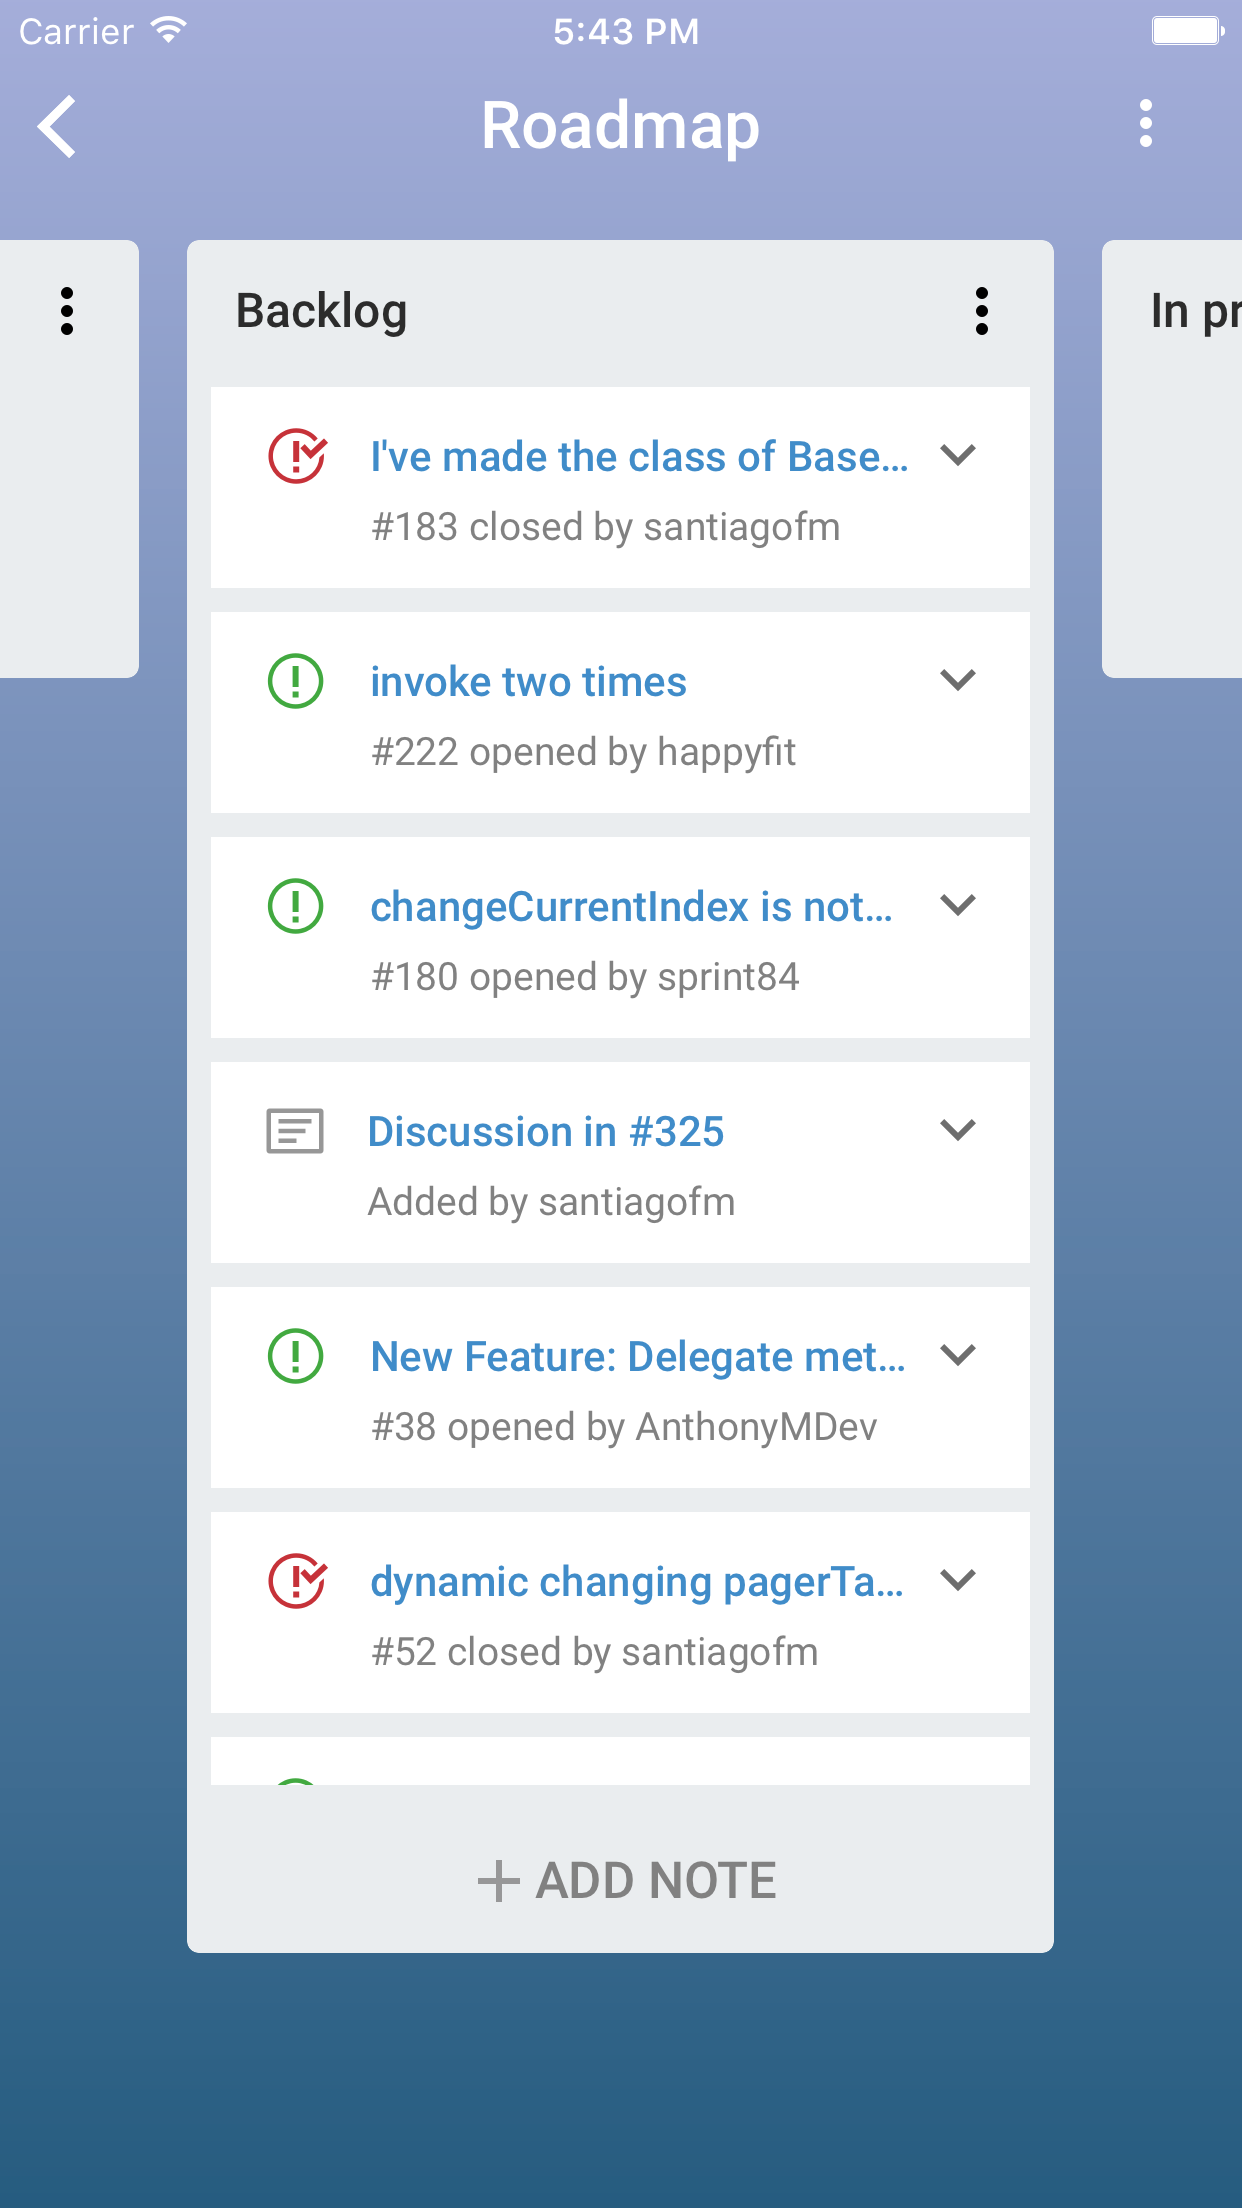Screen dimensions: 1242x2208
Task: Switch to the "In pr" column
Action: click(1190, 311)
